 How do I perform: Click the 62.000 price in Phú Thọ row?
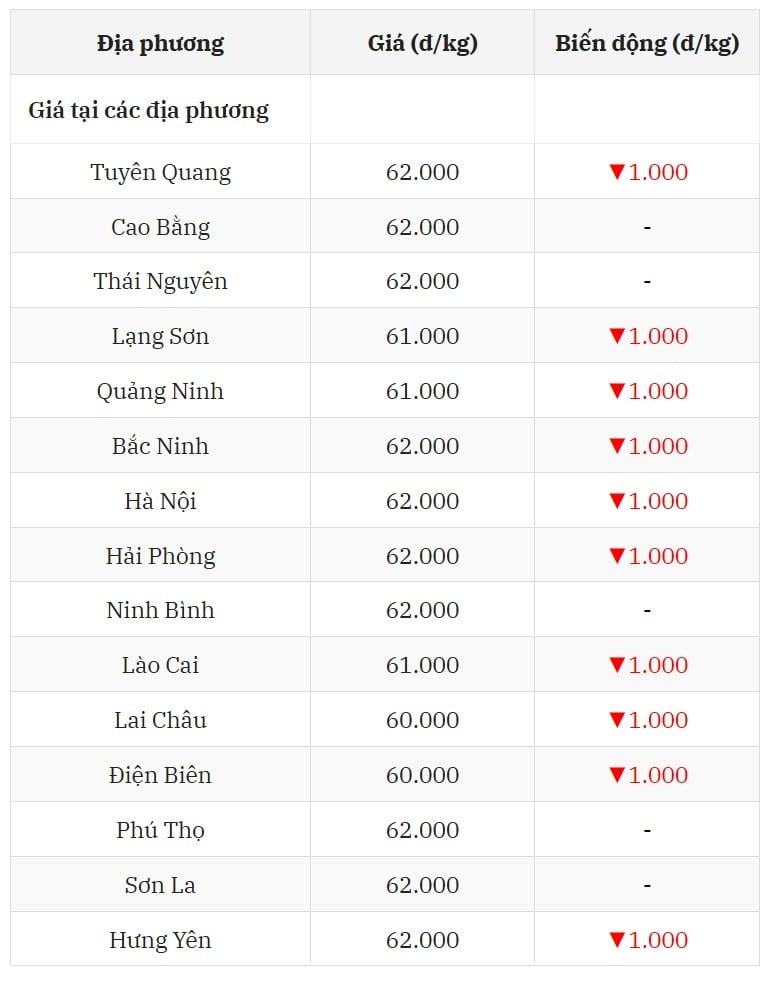point(422,831)
